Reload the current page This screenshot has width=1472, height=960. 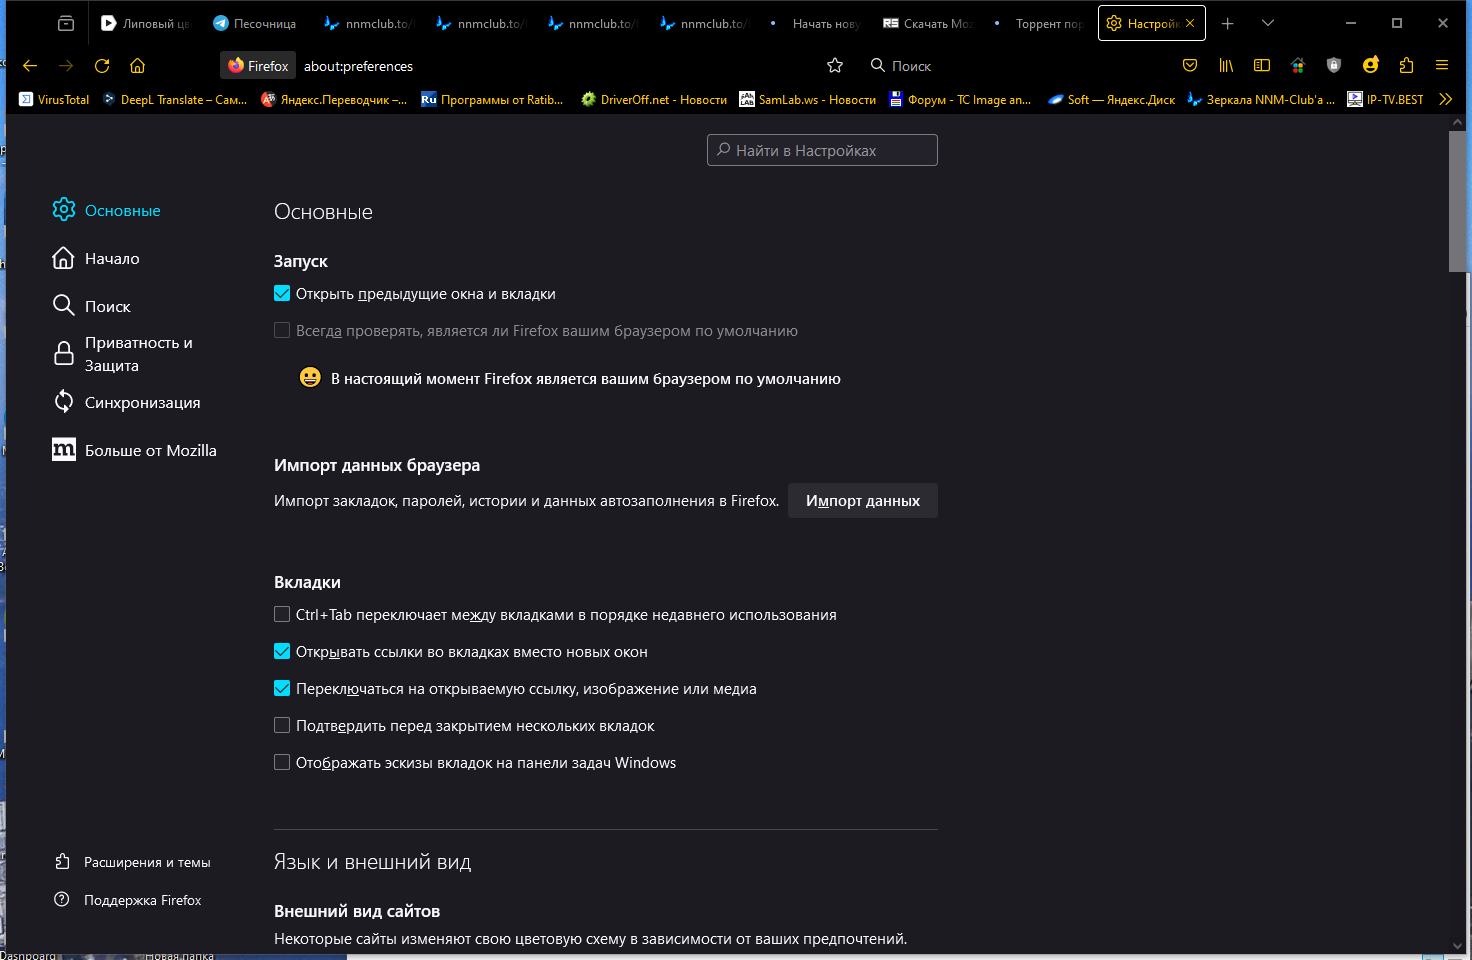pos(102,66)
